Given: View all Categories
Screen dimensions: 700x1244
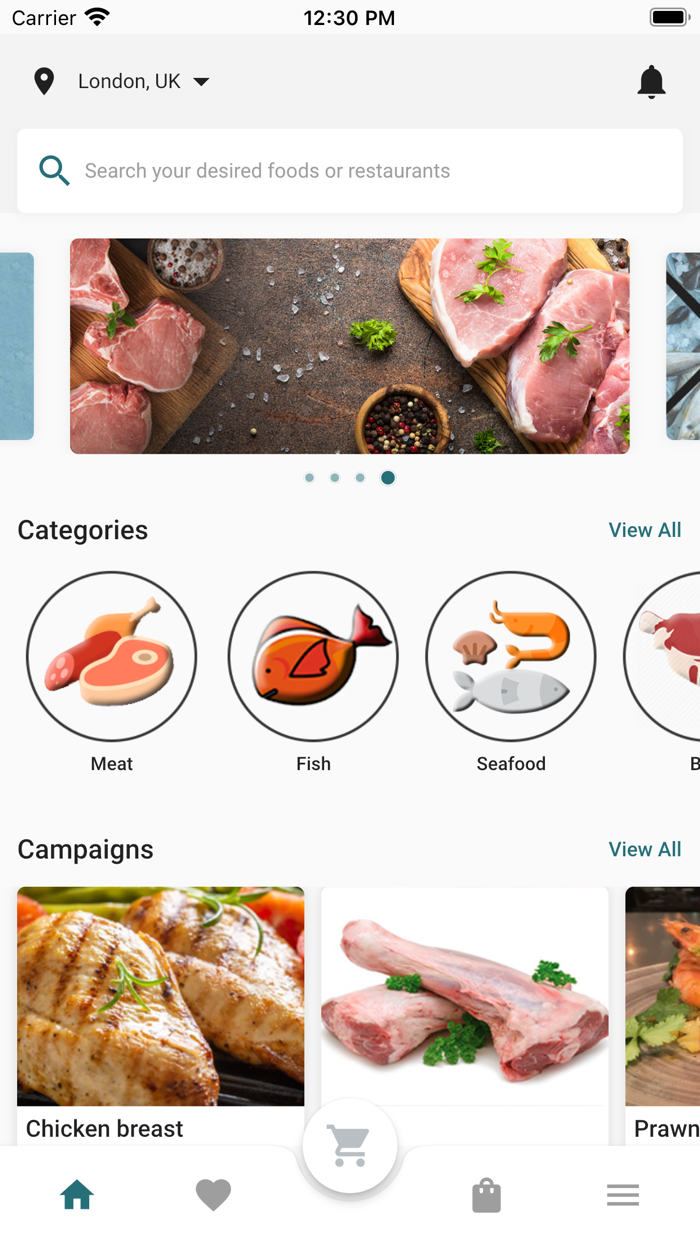Looking at the screenshot, I should point(645,530).
